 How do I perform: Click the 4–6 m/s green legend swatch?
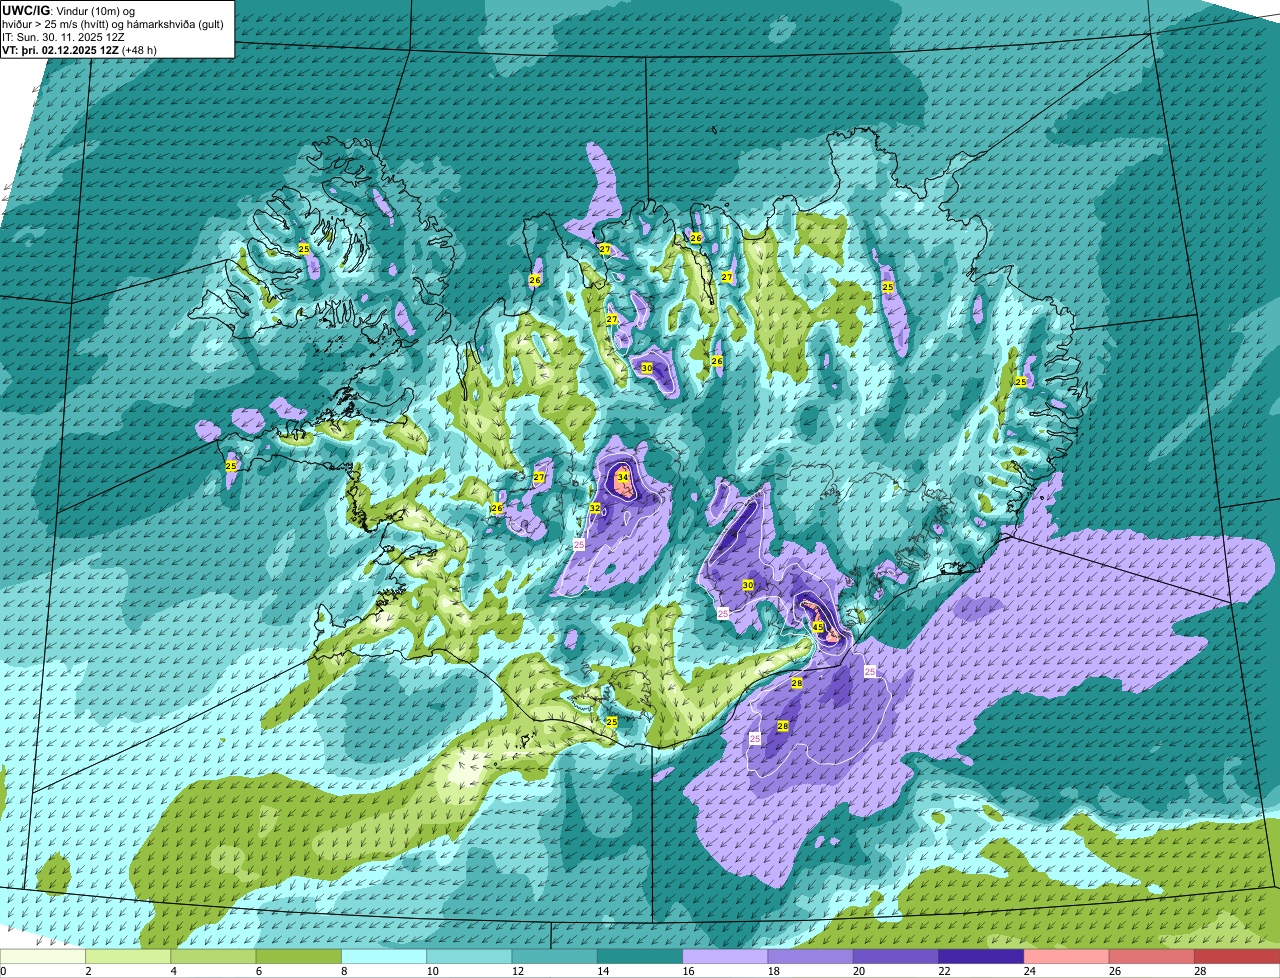pos(213,956)
